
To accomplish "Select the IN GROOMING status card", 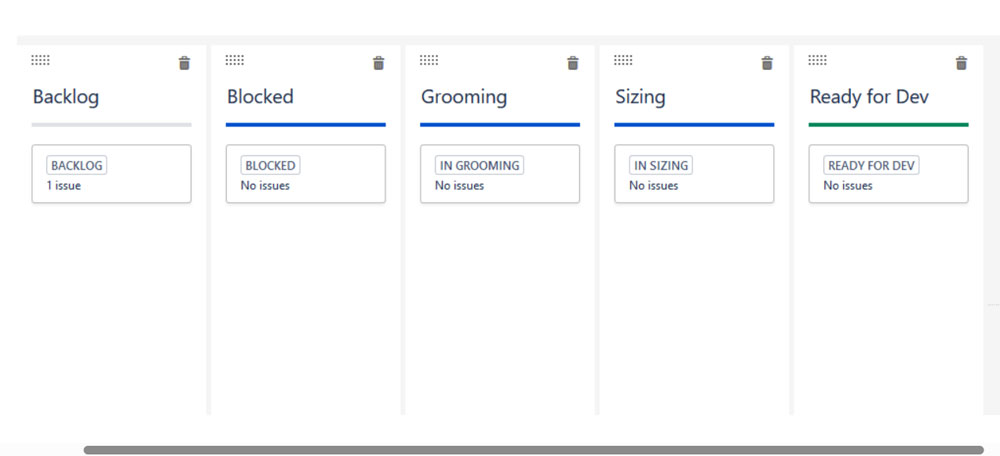I will pyautogui.click(x=500, y=173).
